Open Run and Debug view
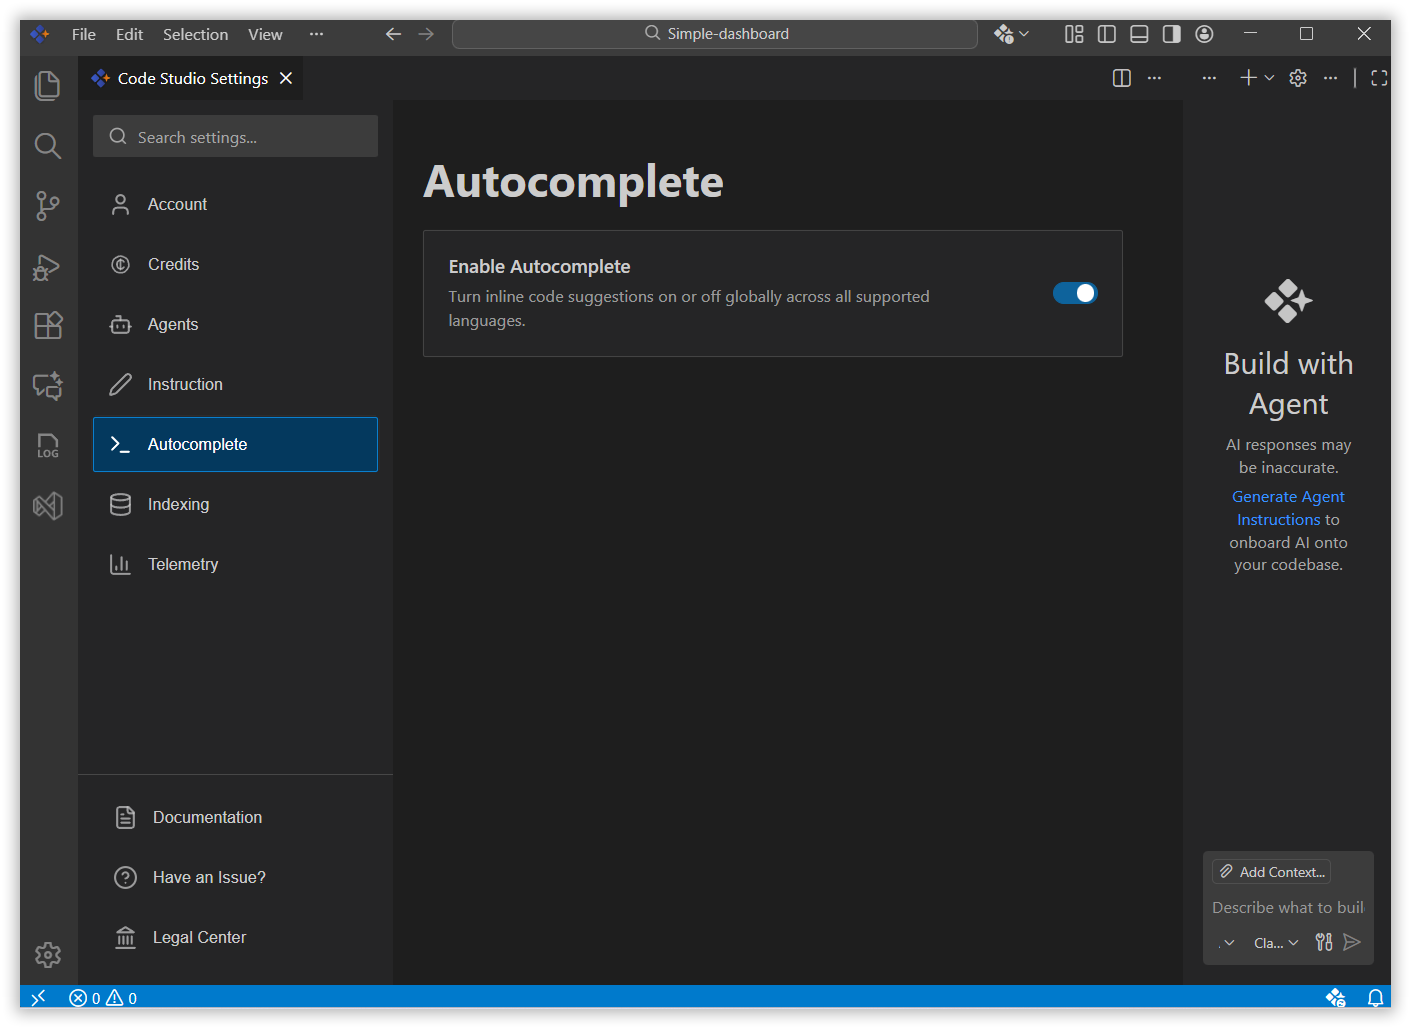 point(47,267)
